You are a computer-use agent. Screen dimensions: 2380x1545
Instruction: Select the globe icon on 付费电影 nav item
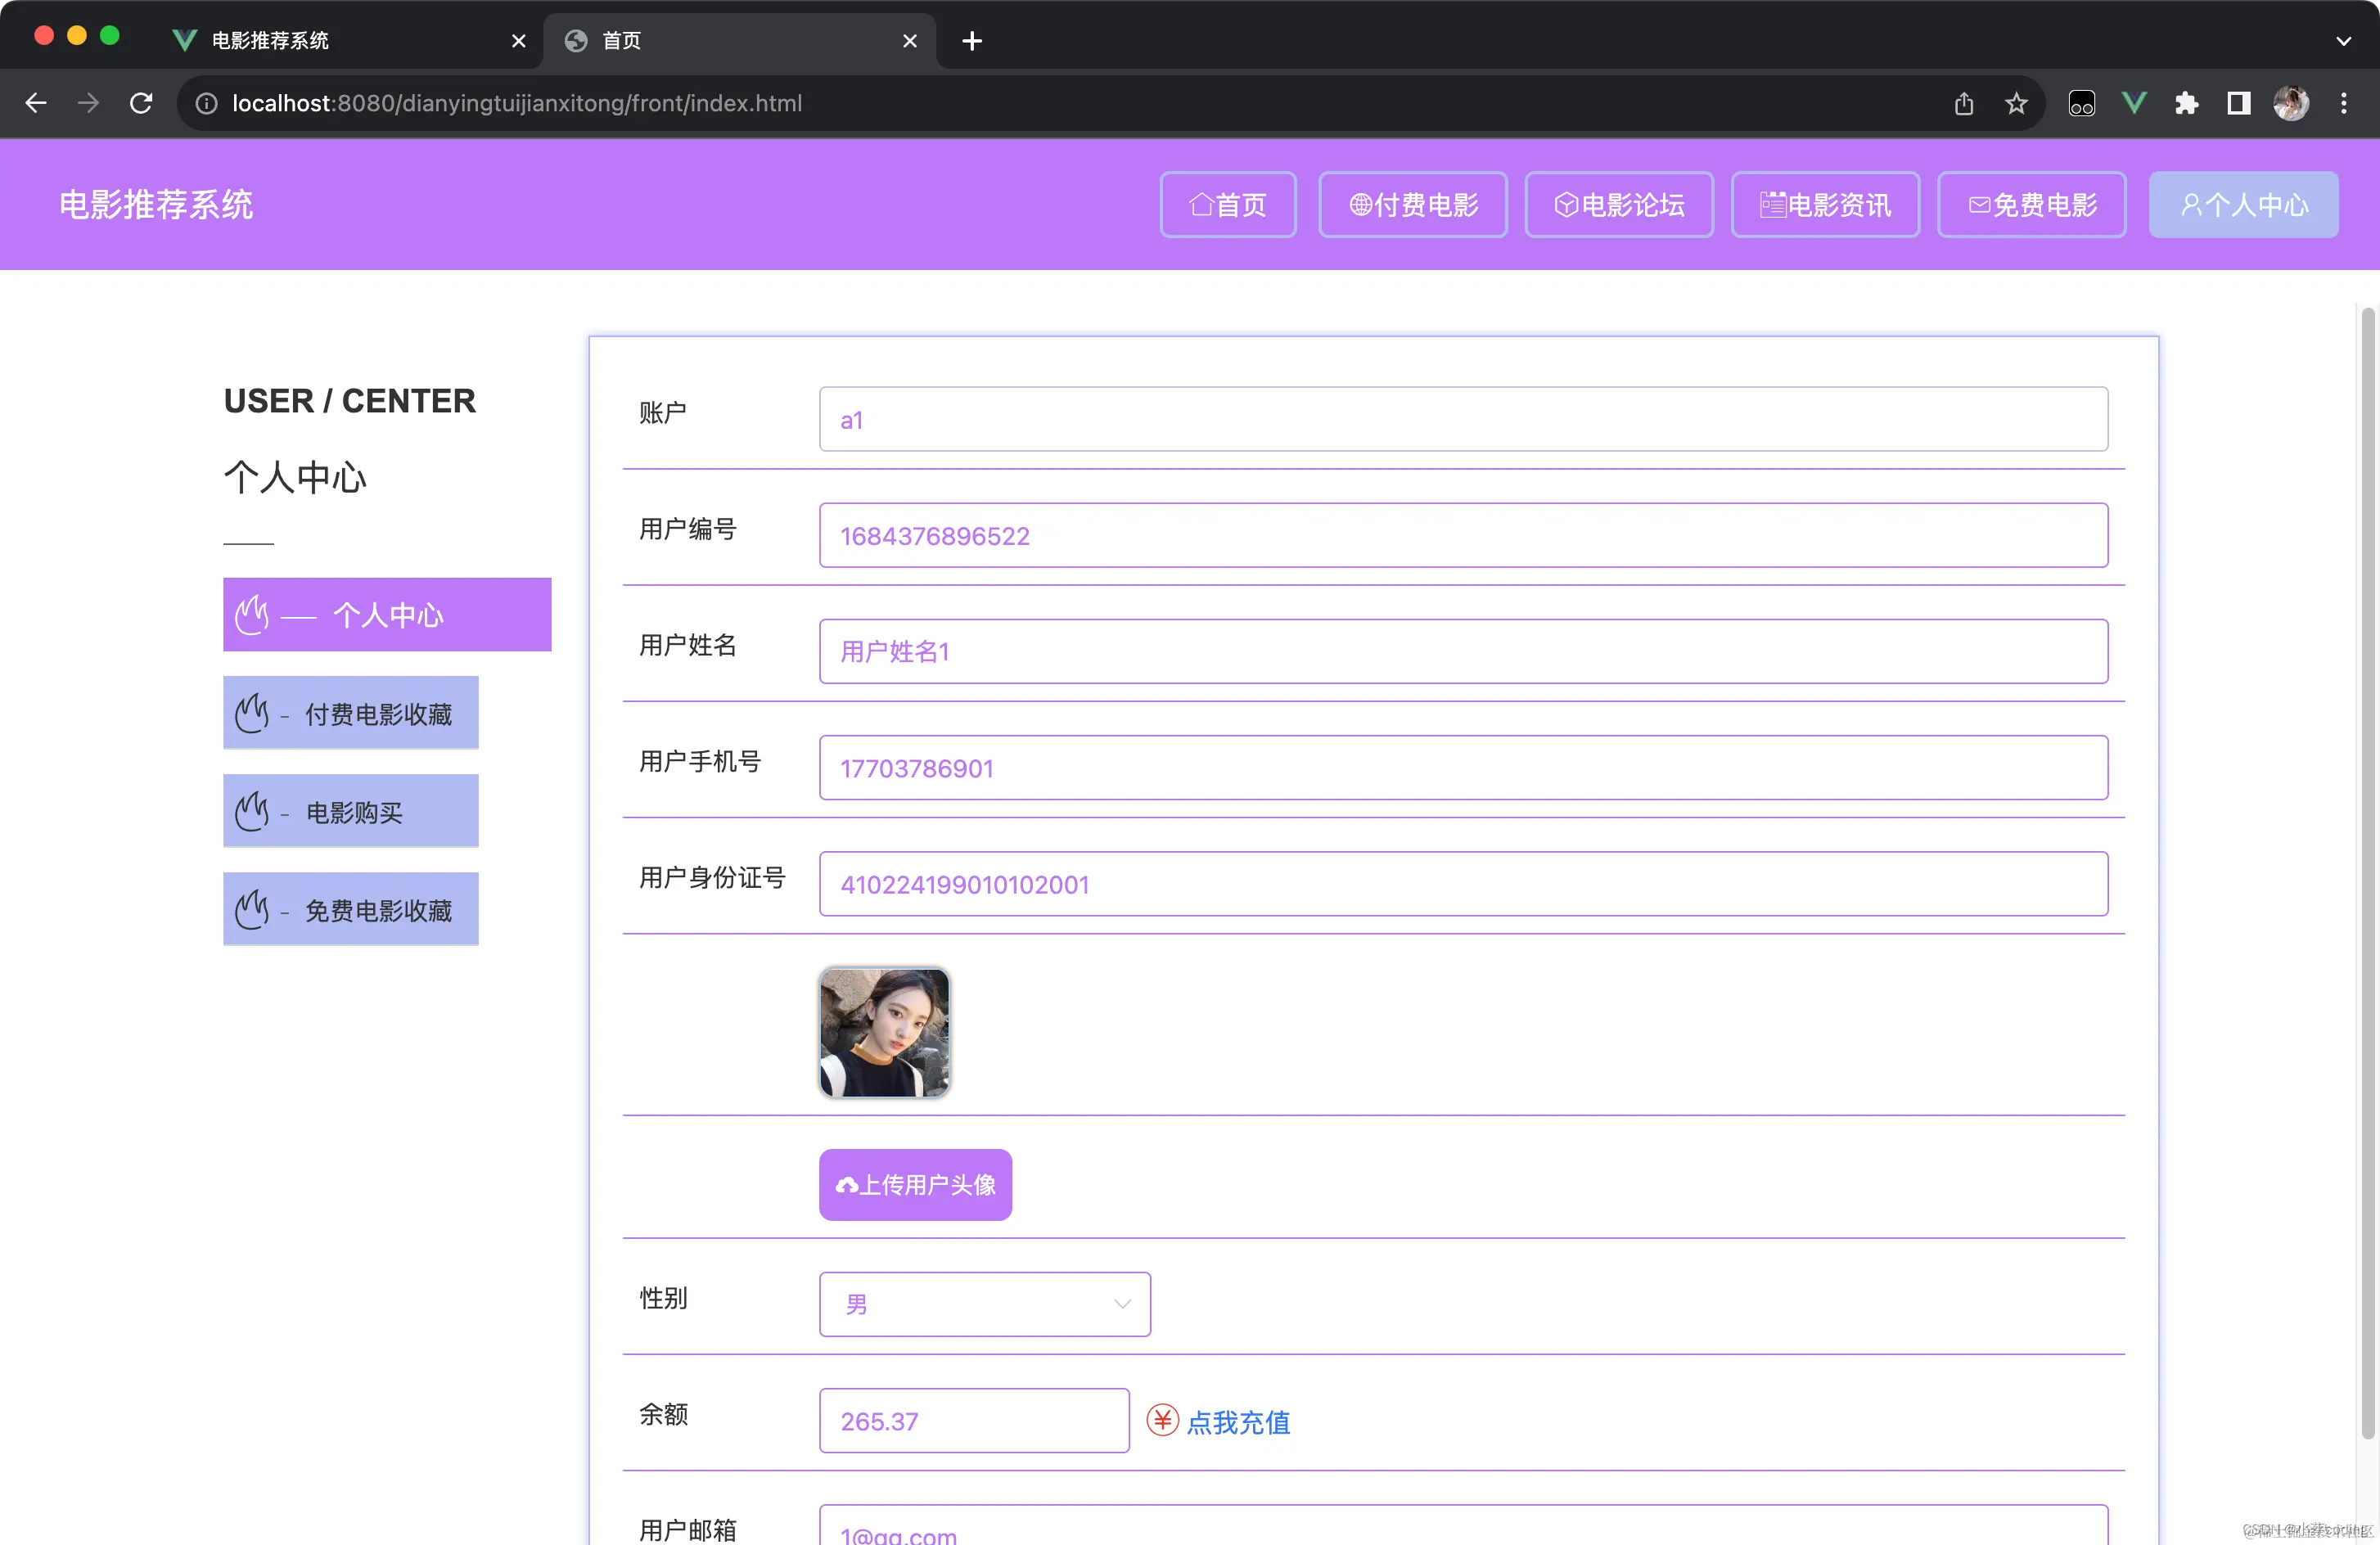click(x=1360, y=204)
